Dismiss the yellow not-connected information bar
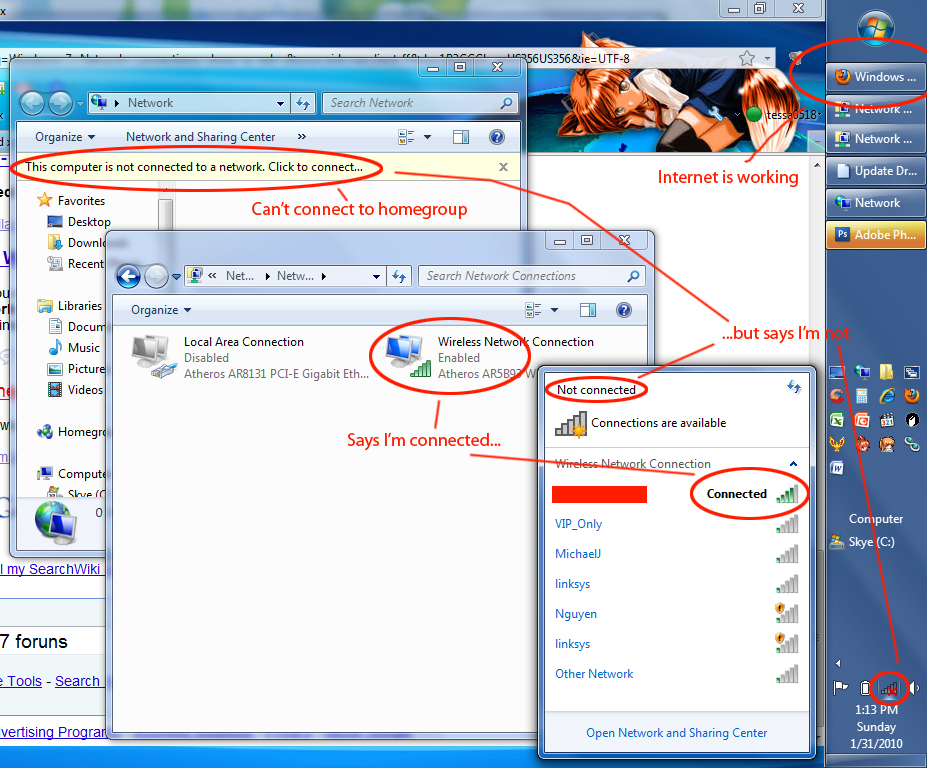Viewport: 927px width, 768px height. click(x=503, y=167)
